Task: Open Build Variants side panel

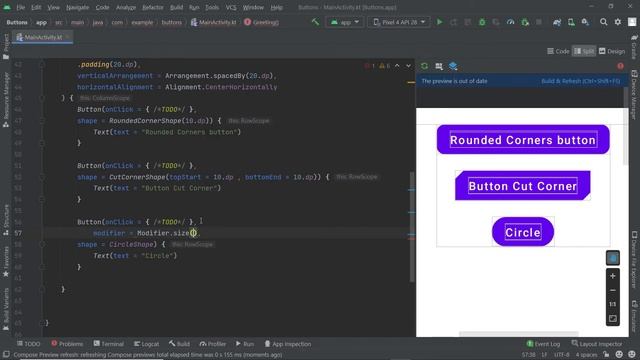Action: point(6,309)
